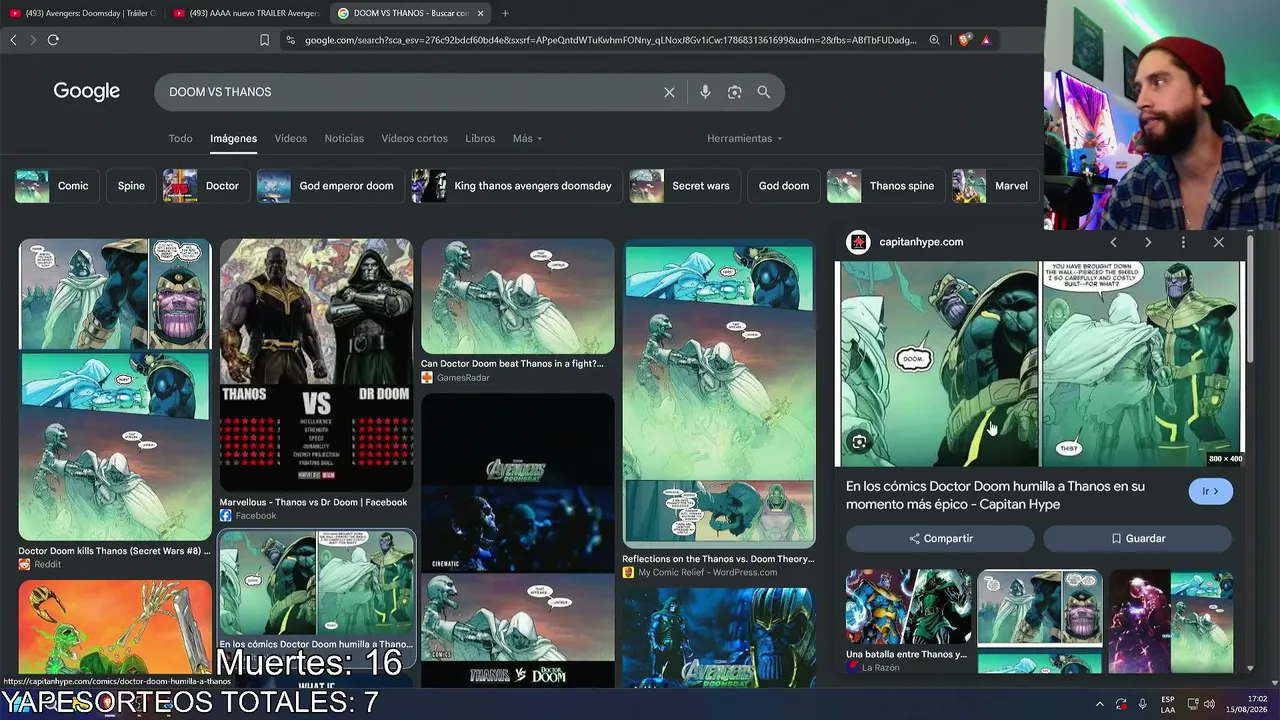The height and width of the screenshot is (720, 1280).
Task: Click inside the Google search input field
Action: (x=410, y=92)
